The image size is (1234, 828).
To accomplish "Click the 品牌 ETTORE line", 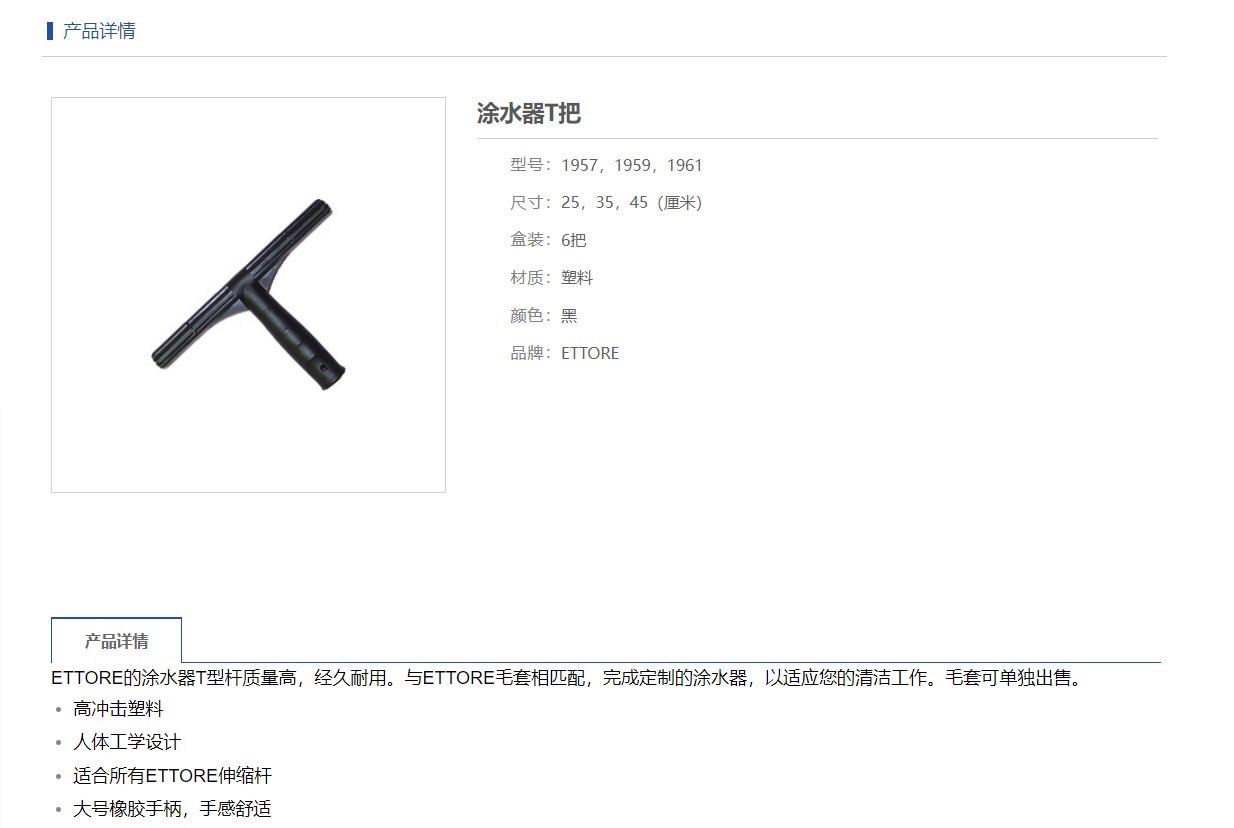I will pos(564,353).
